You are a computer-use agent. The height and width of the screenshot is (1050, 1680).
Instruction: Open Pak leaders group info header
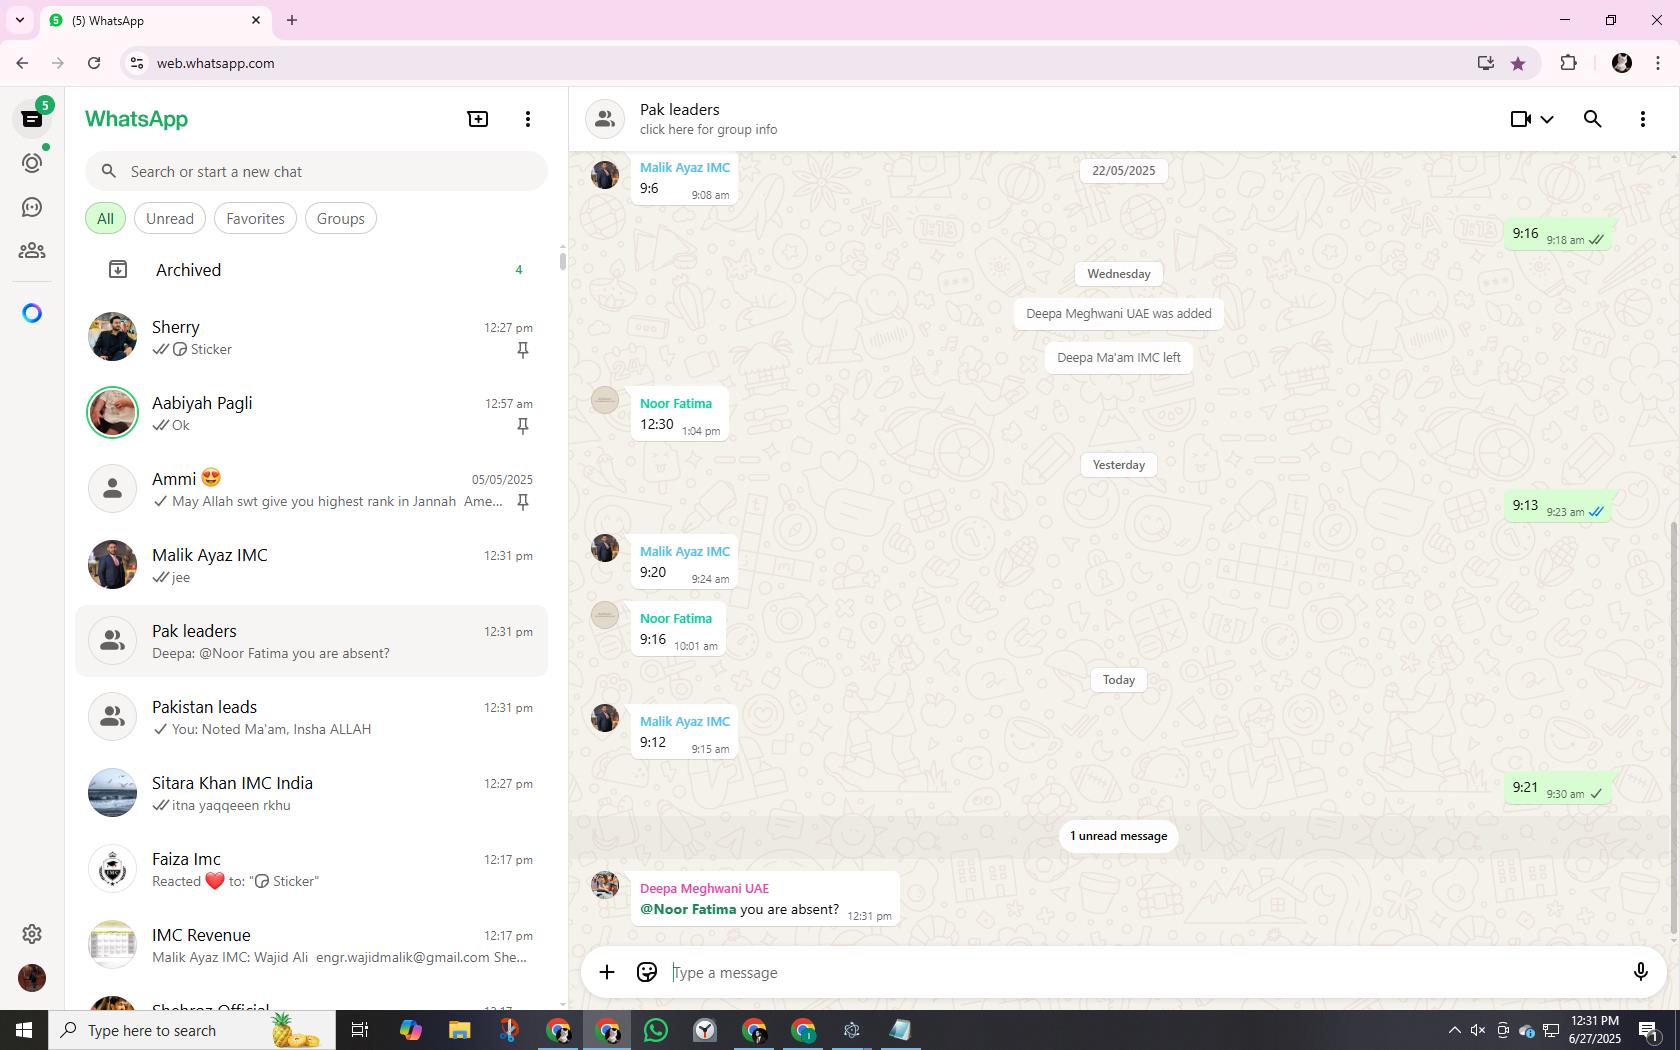click(708, 119)
